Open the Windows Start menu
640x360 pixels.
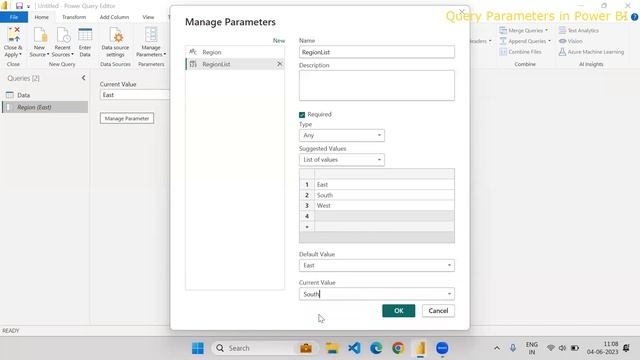198,348
